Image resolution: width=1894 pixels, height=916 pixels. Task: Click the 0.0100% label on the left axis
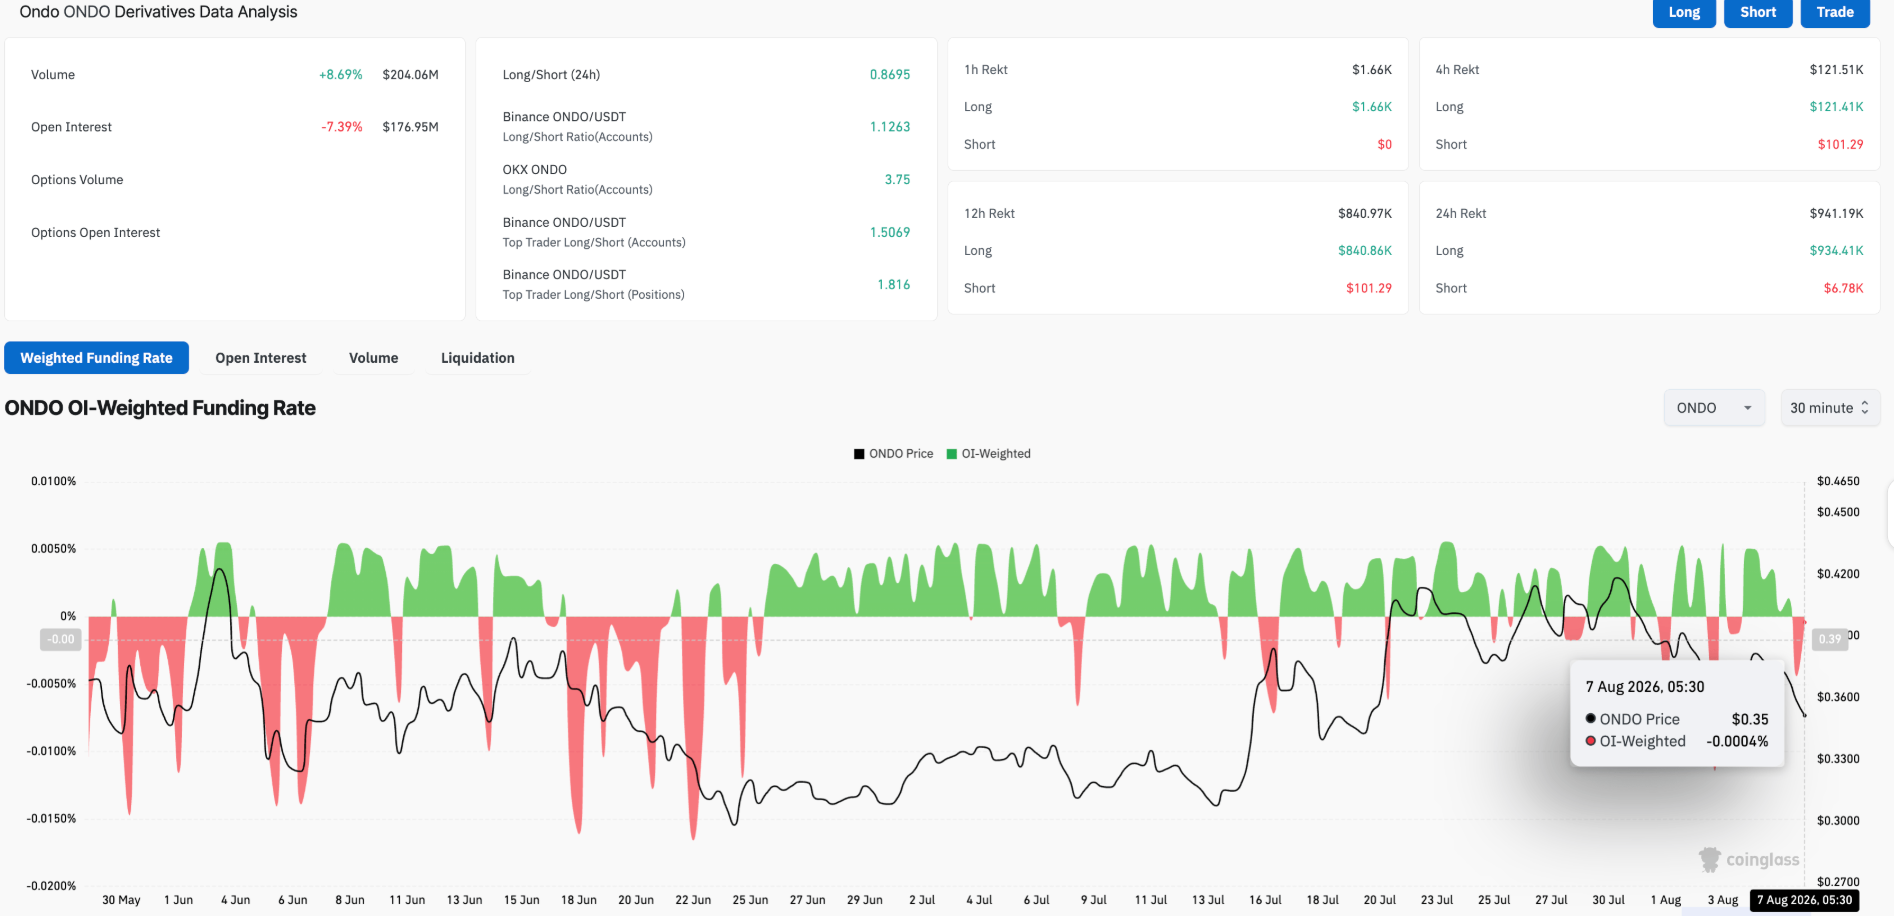pos(54,482)
